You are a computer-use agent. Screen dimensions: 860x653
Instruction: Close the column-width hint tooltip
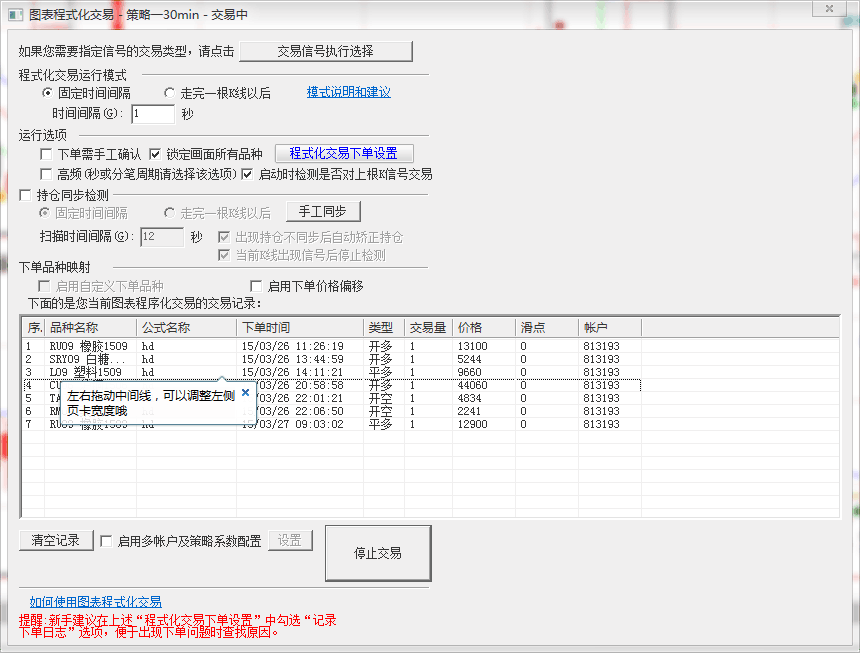pos(245,393)
